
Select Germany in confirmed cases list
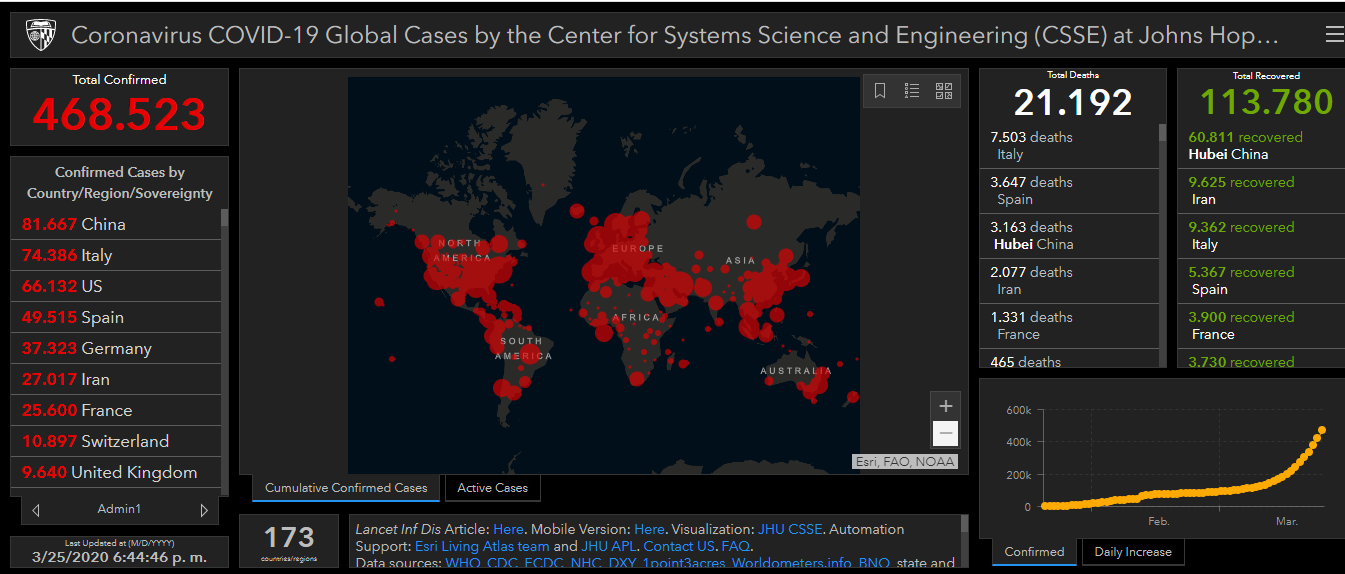[116, 348]
